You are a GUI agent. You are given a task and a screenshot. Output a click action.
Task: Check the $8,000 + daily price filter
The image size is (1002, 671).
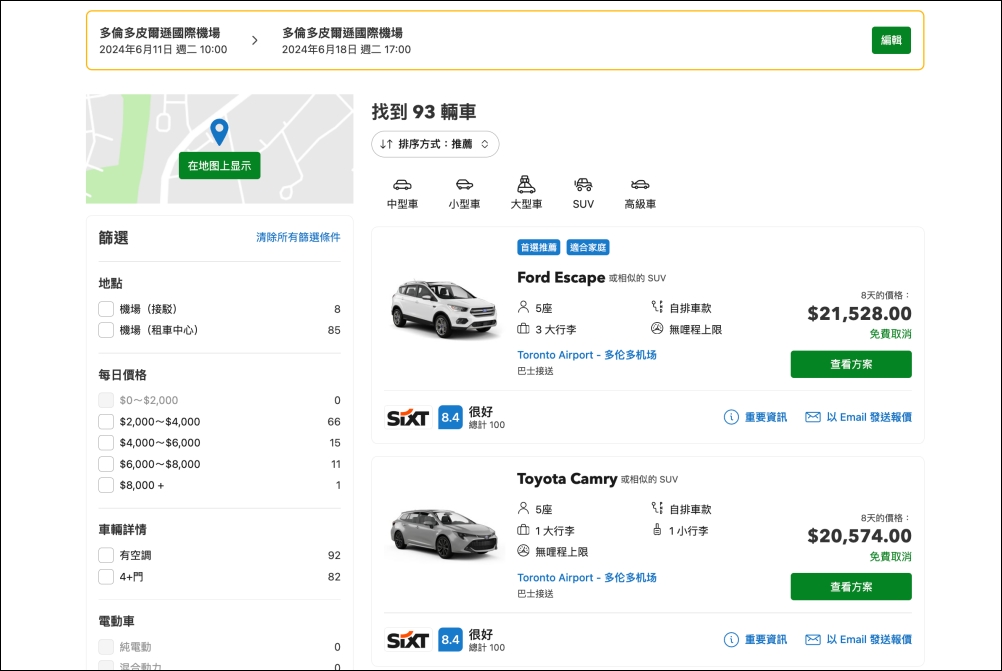pyautogui.click(x=106, y=486)
